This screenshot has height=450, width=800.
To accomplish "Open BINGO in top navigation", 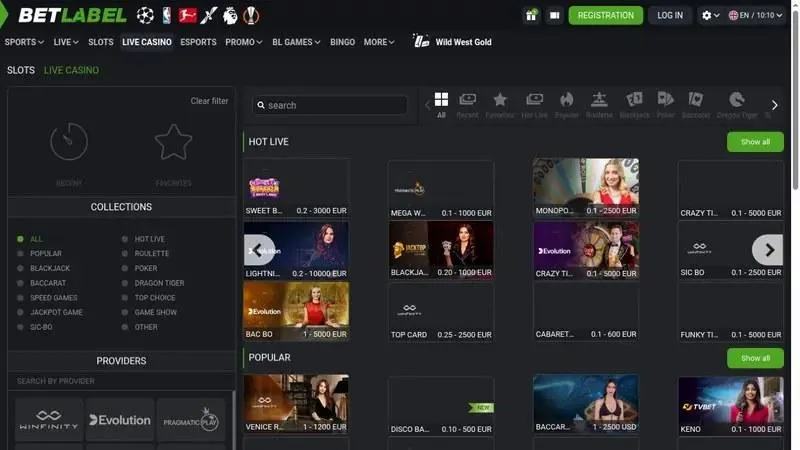I will [x=342, y=42].
